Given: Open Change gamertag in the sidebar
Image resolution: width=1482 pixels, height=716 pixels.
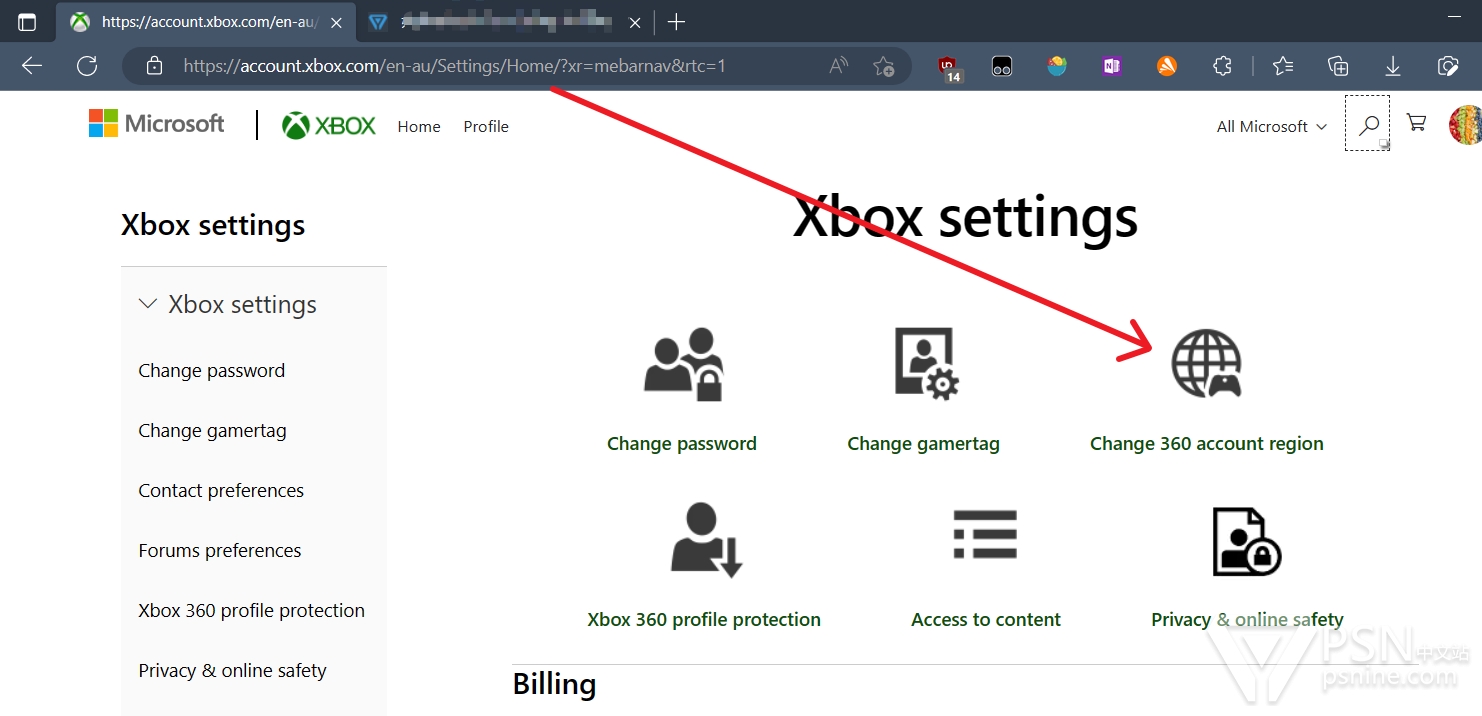Looking at the screenshot, I should tap(212, 431).
